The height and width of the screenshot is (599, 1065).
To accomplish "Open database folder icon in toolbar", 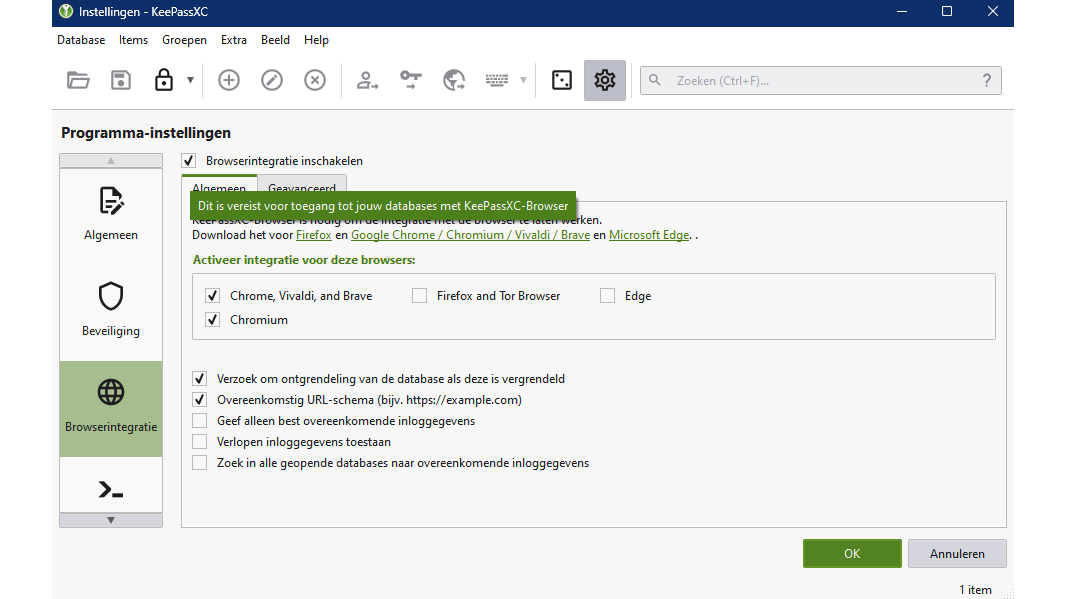I will coord(78,80).
